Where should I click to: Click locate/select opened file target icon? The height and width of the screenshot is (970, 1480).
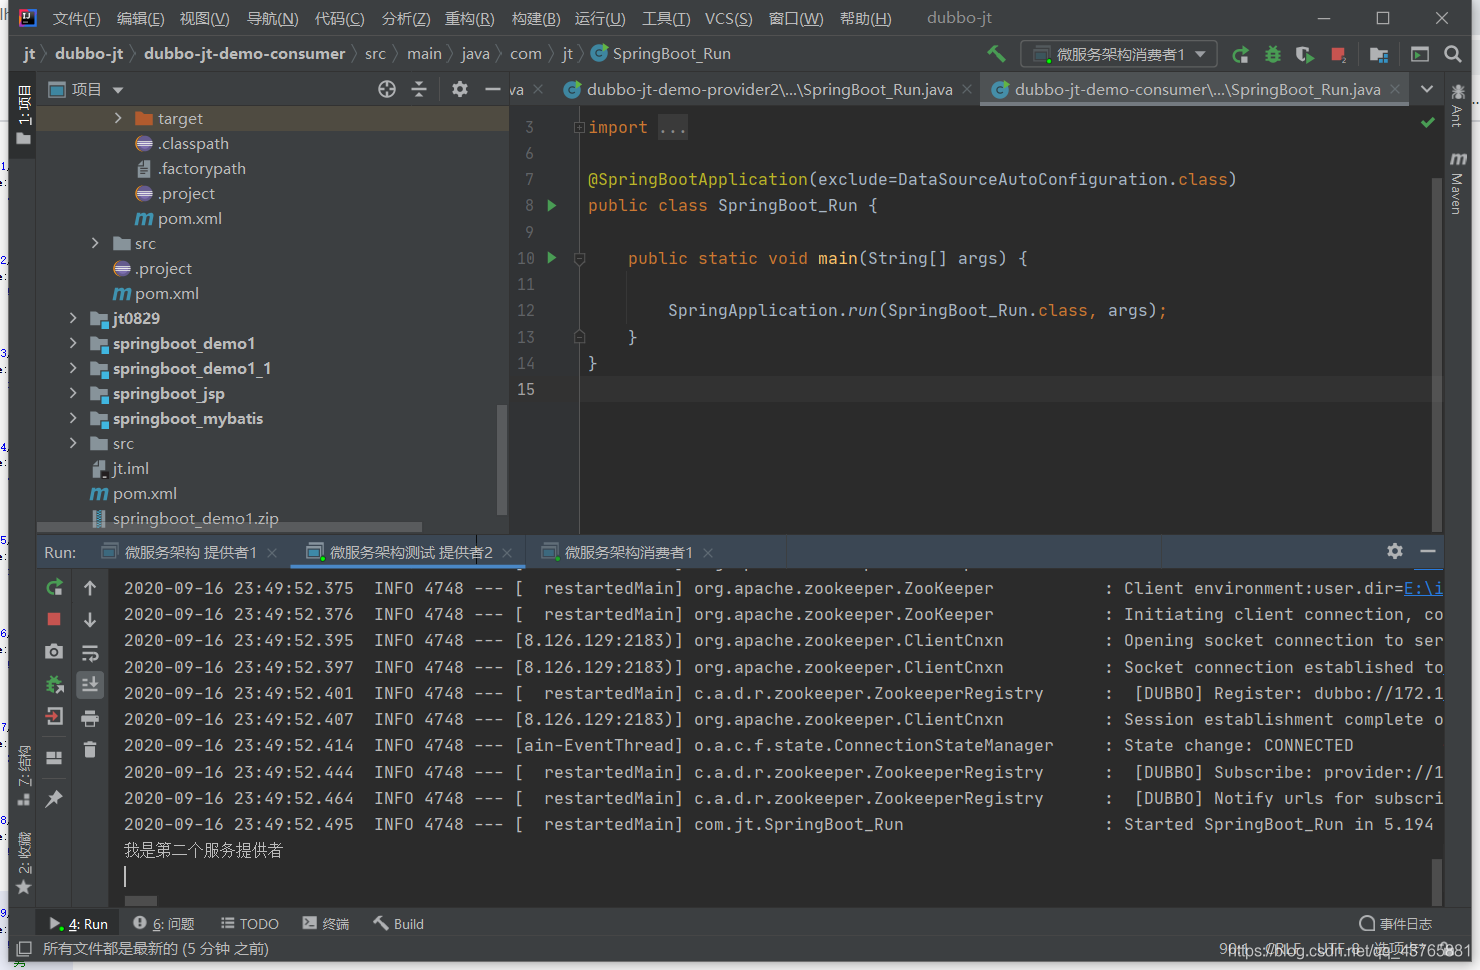[x=387, y=89]
